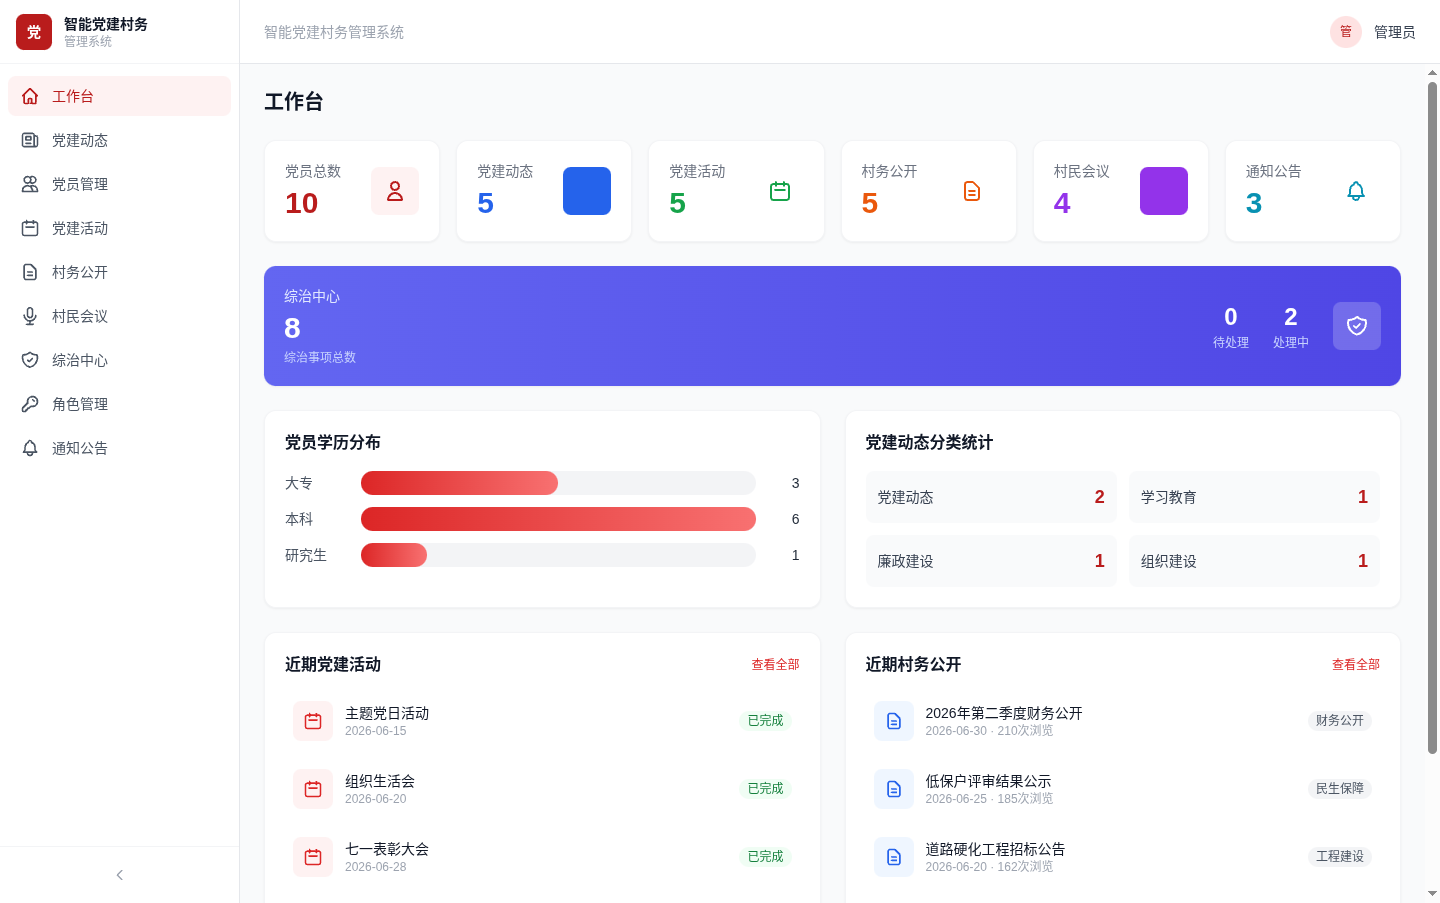This screenshot has height=903, width=1440.
Task: Click the red 党 logo icon
Action: point(34,32)
